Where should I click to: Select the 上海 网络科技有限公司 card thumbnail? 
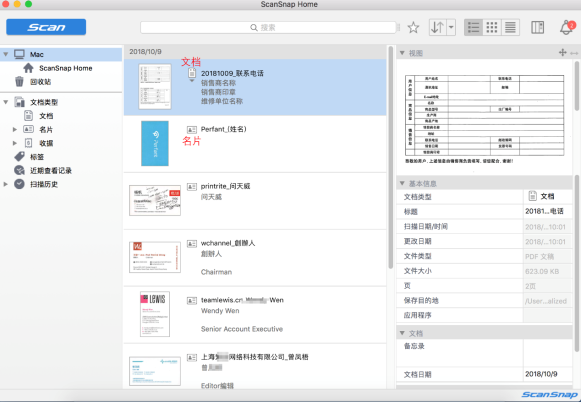pyautogui.click(x=155, y=371)
